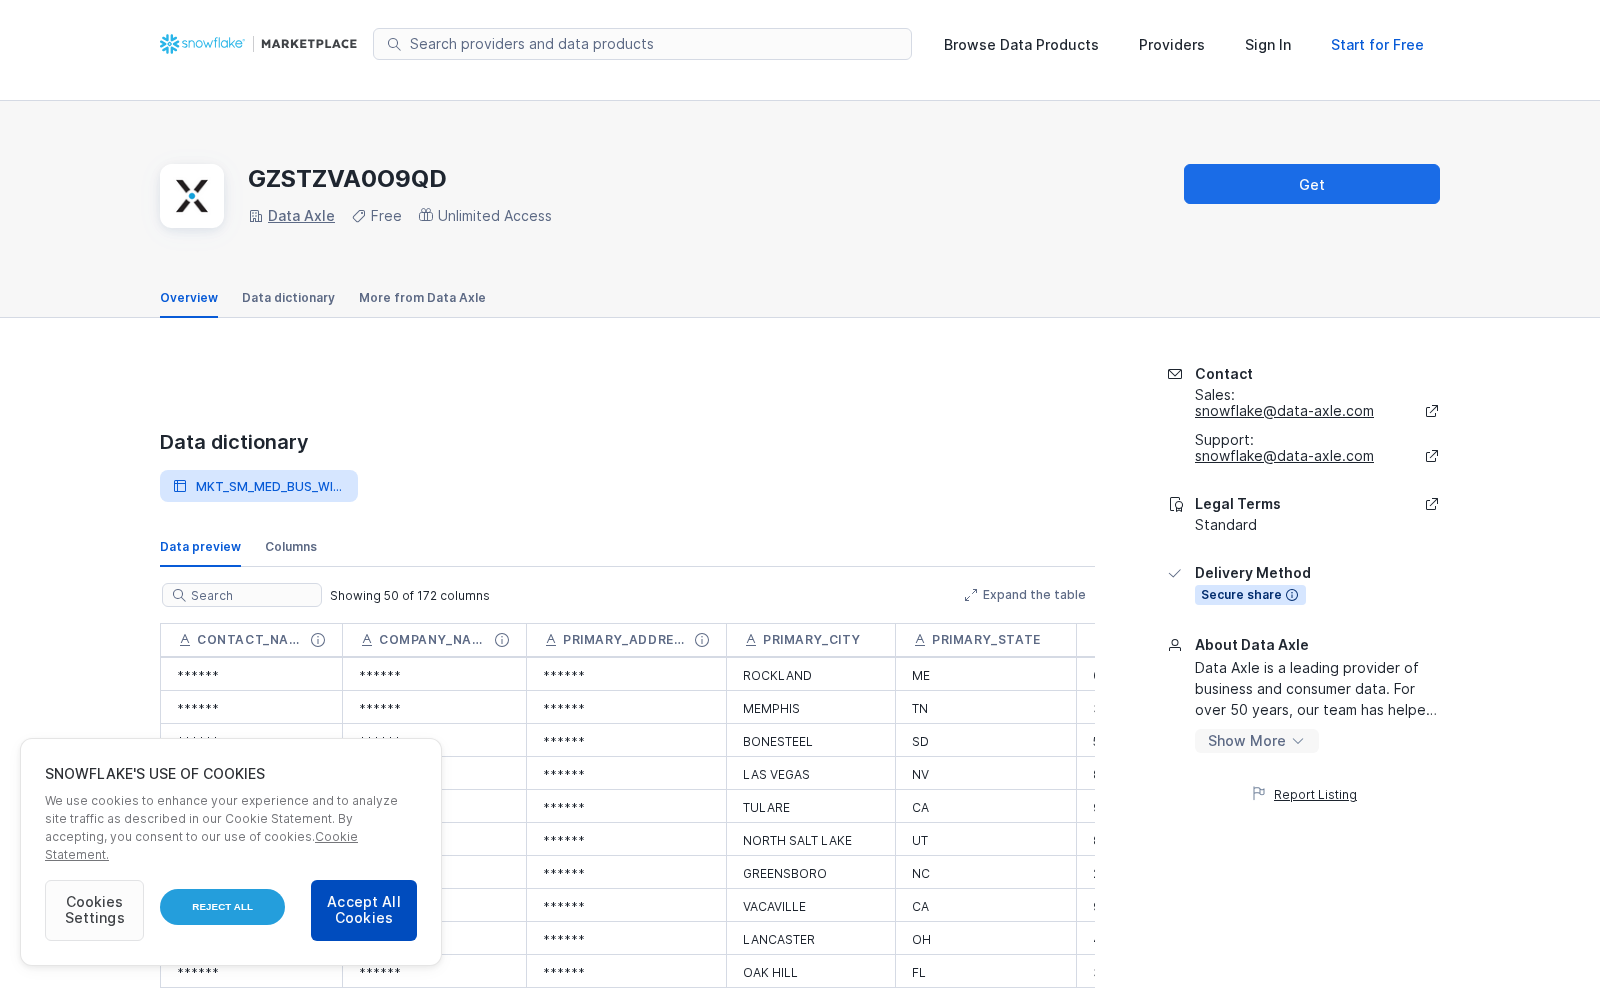Click info icon on Secure share badge
Screen dimensions: 1600x1000
pyautogui.click(x=1292, y=595)
